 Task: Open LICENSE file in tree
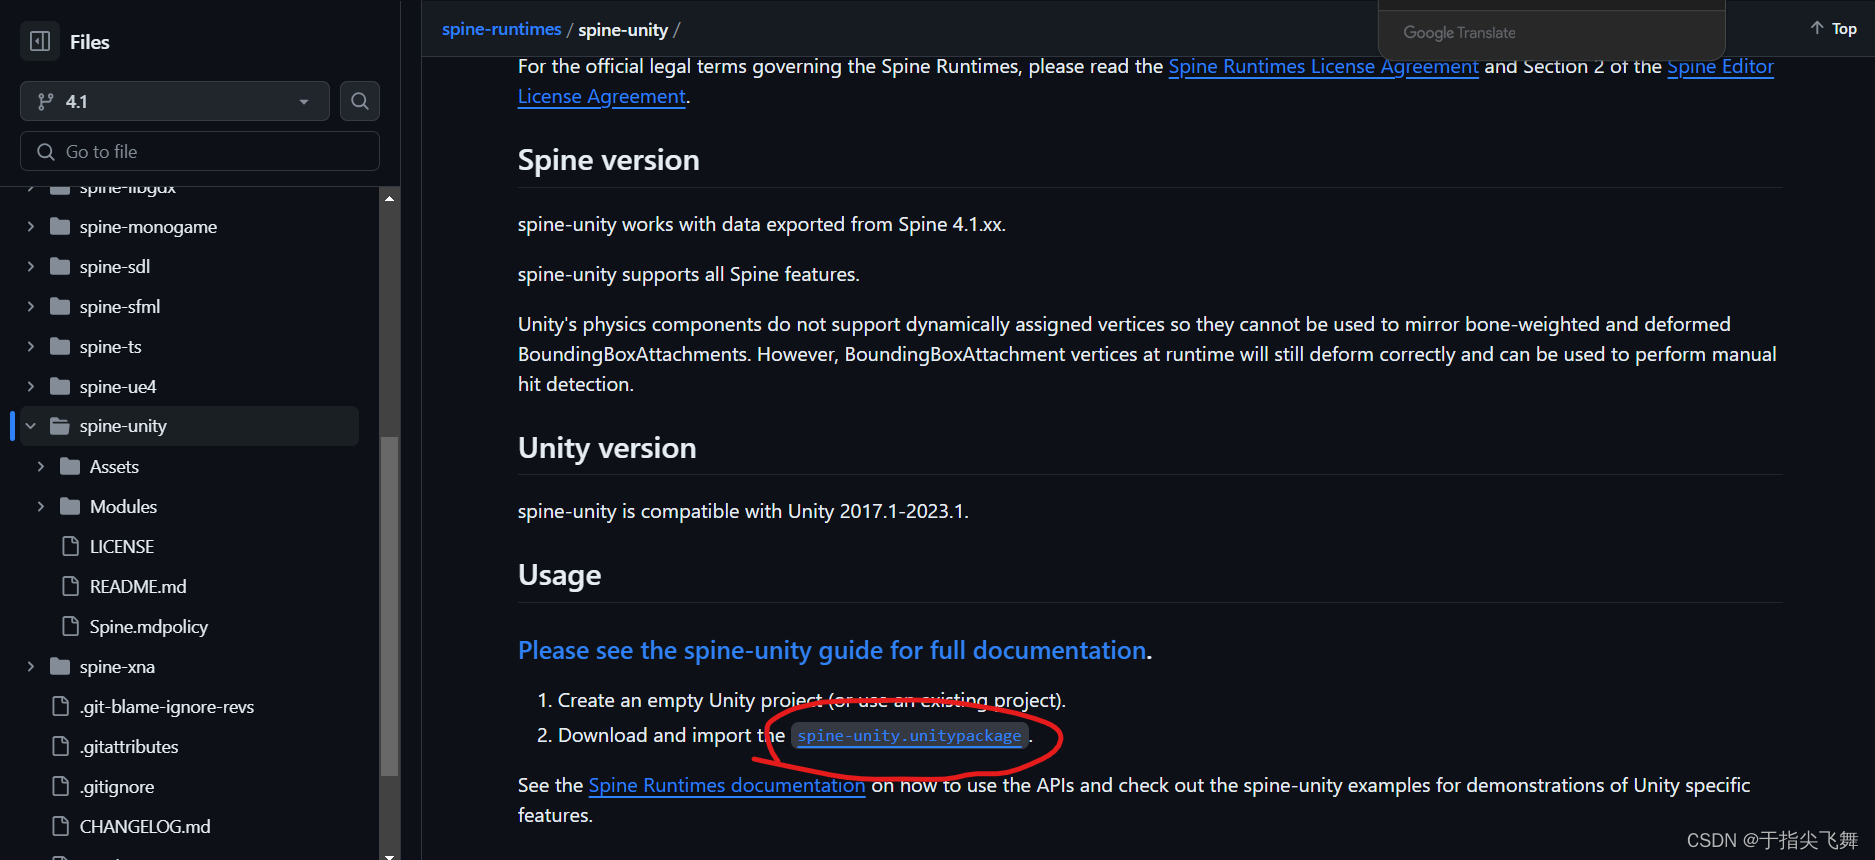point(122,547)
